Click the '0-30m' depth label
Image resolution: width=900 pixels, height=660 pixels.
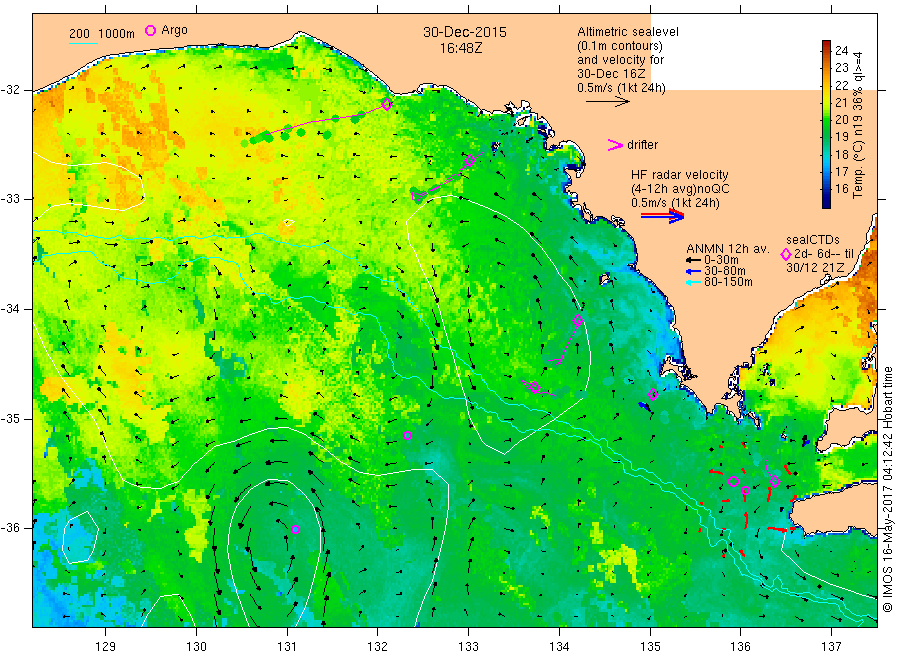click(x=721, y=260)
